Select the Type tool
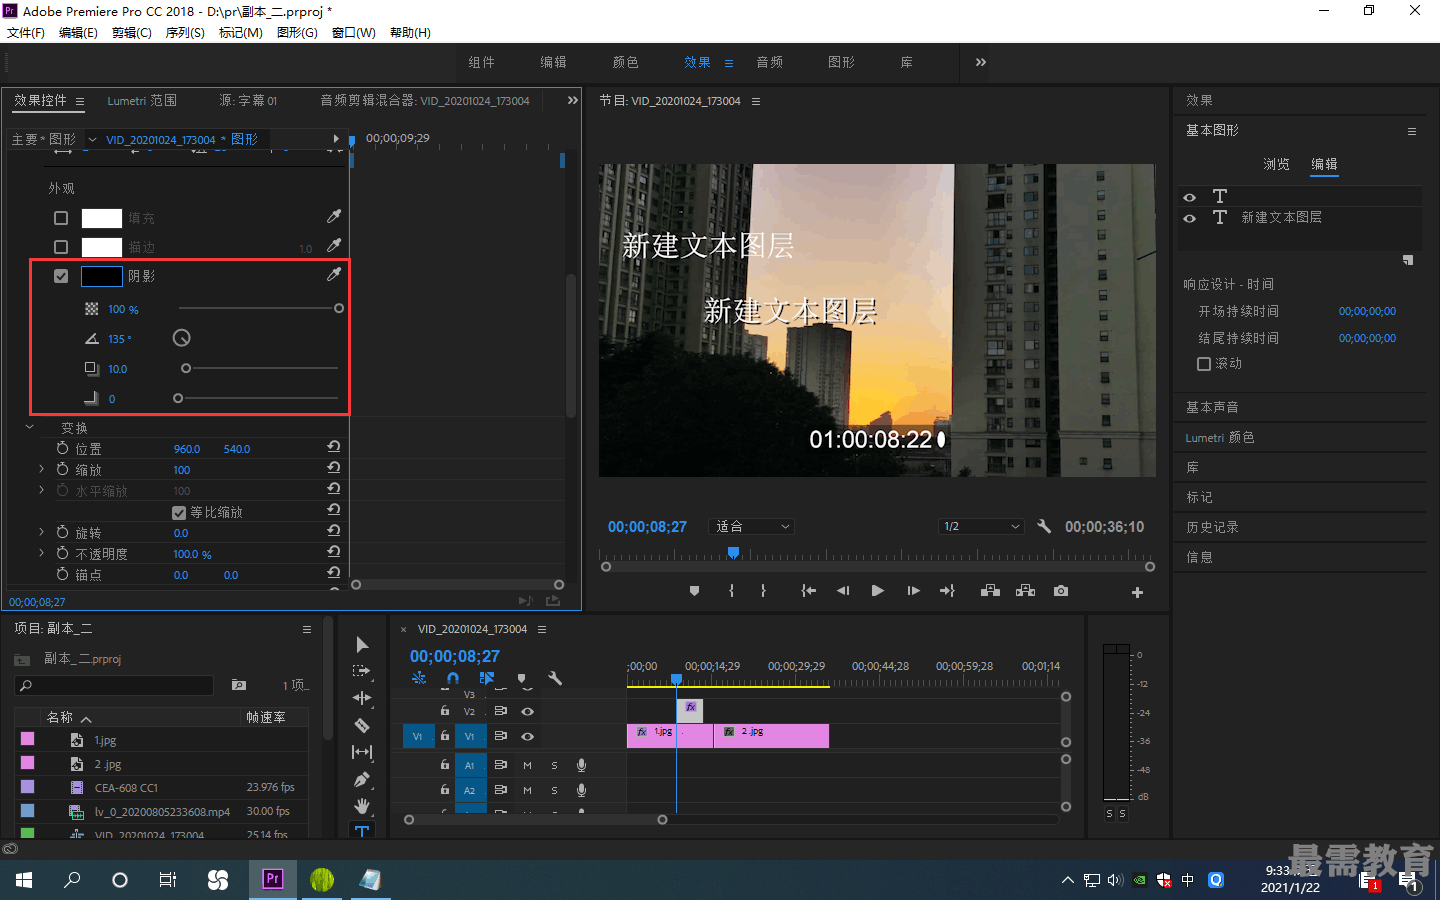This screenshot has width=1440, height=900. (x=362, y=831)
